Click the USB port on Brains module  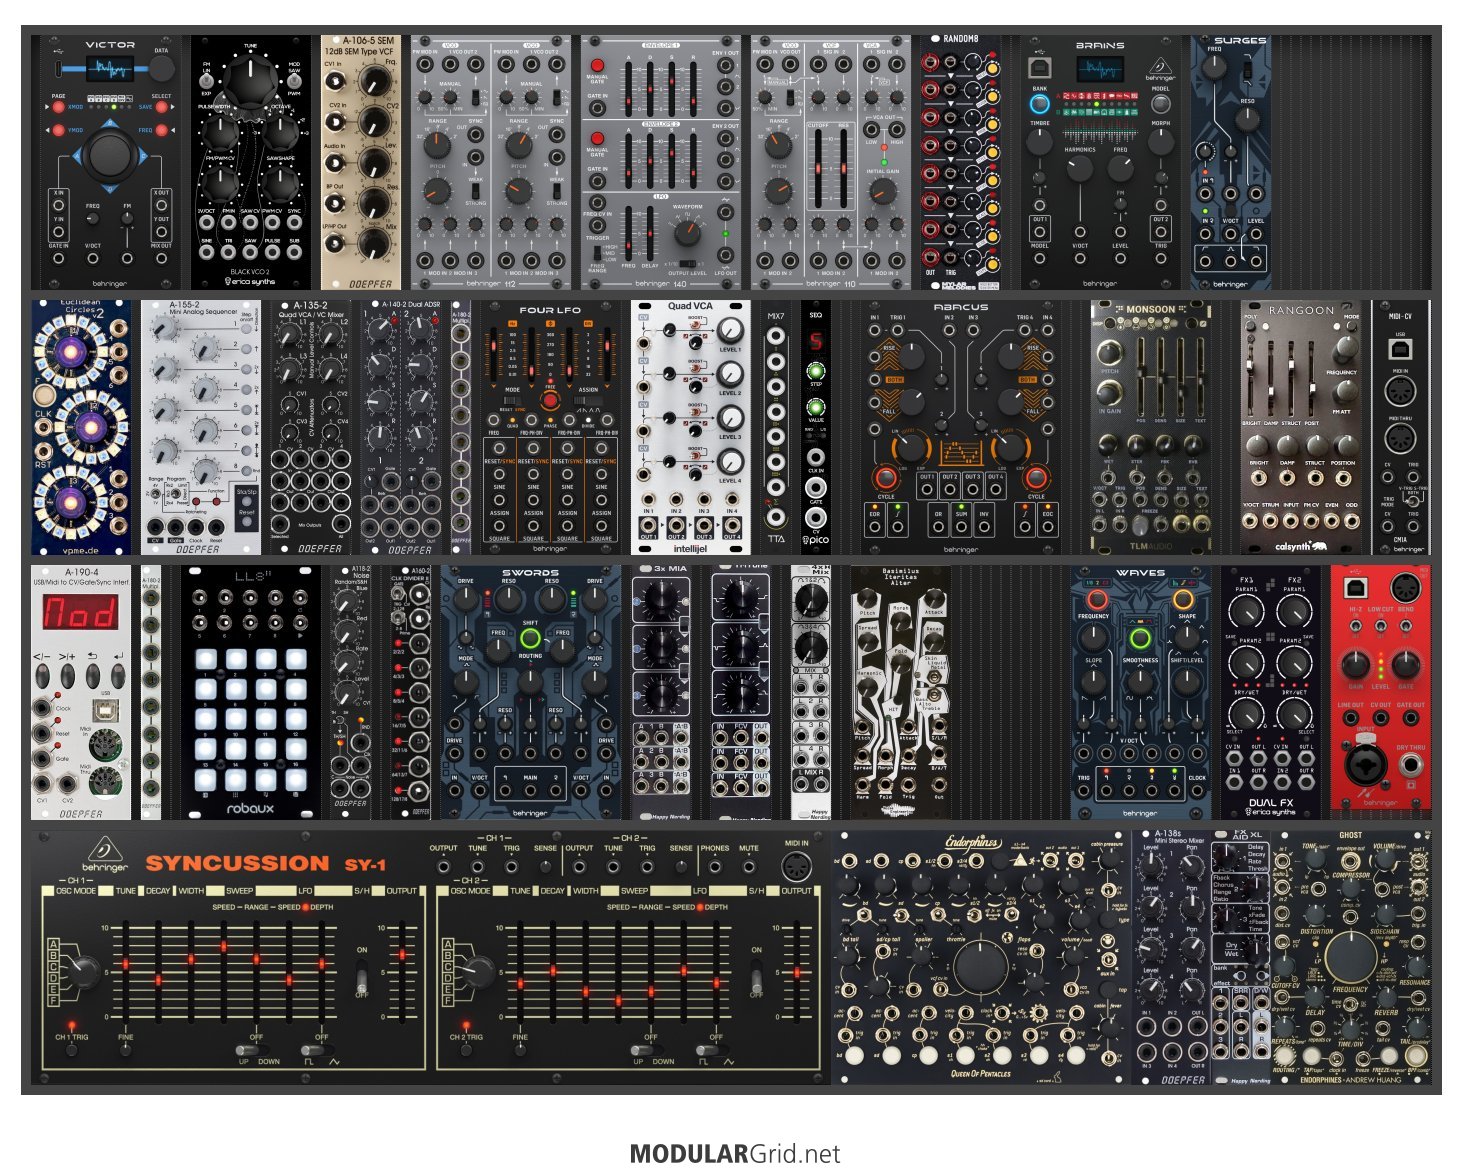coord(1040,68)
